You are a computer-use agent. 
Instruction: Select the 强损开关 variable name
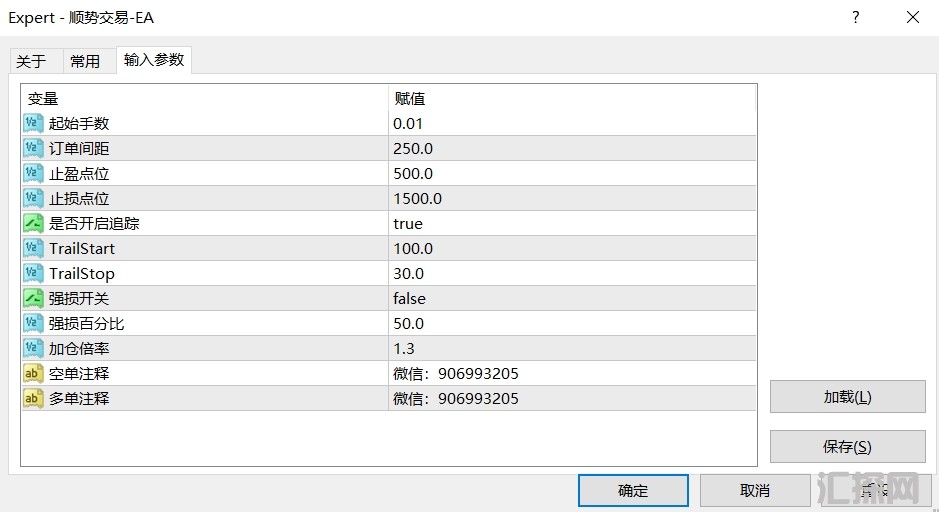(79, 298)
